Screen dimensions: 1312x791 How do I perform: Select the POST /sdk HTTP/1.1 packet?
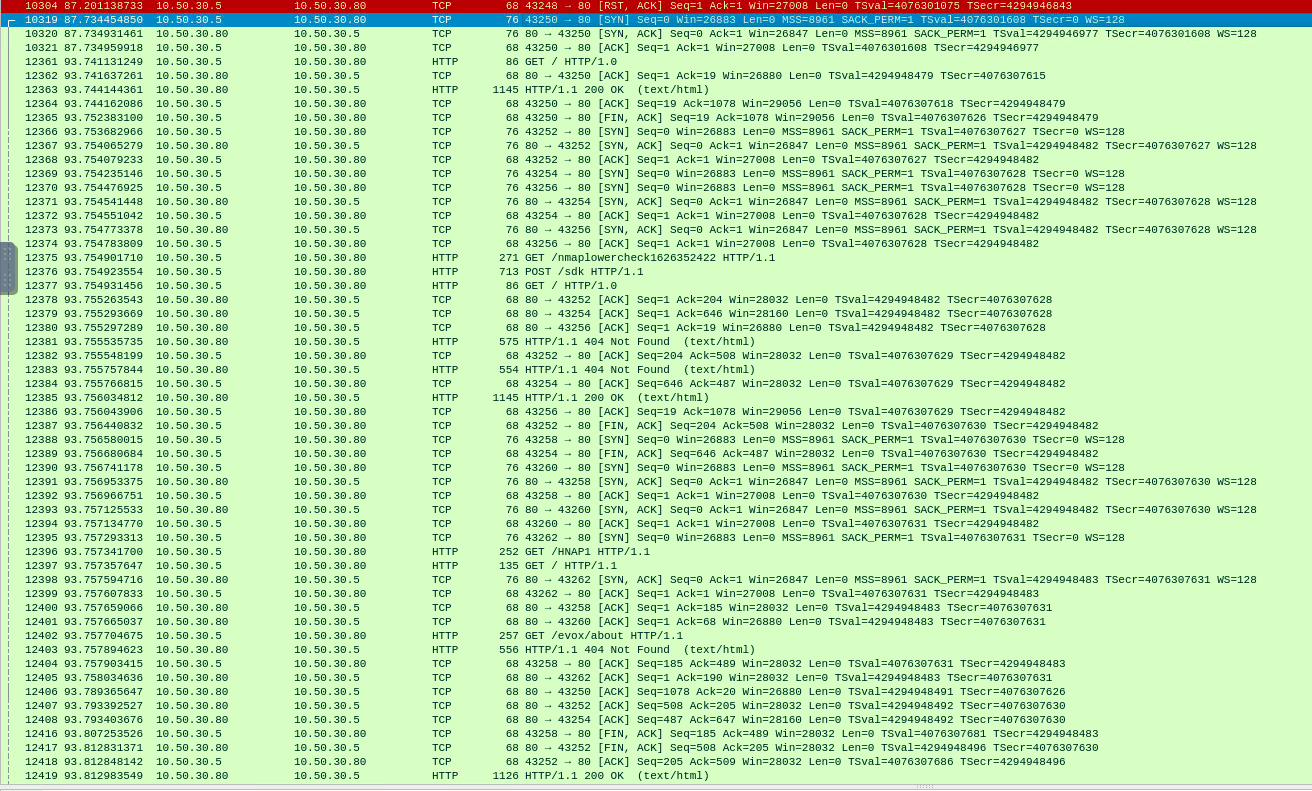(600, 272)
